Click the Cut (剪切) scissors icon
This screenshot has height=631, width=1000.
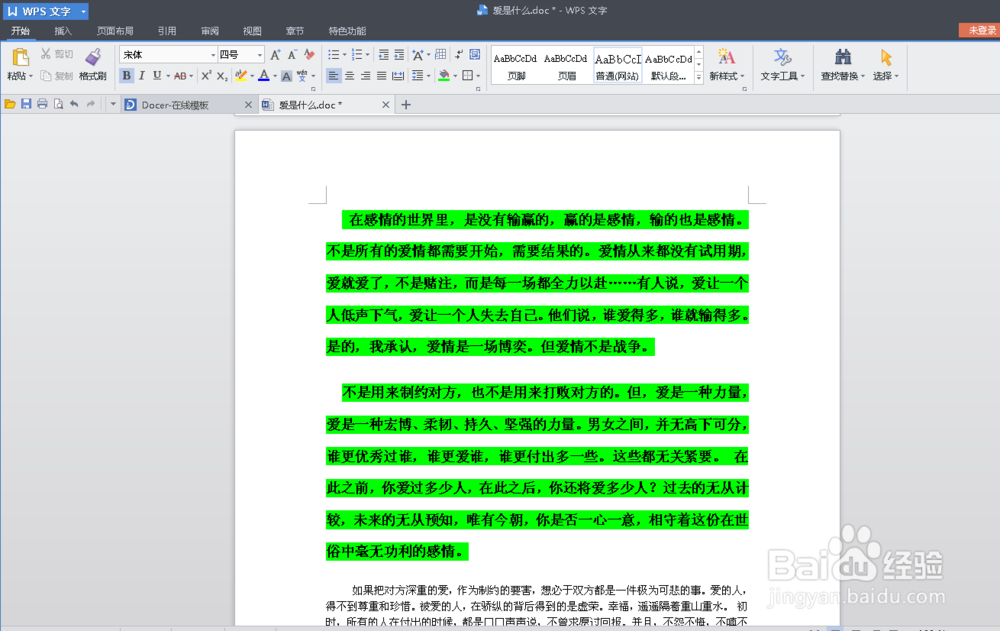click(x=47, y=53)
